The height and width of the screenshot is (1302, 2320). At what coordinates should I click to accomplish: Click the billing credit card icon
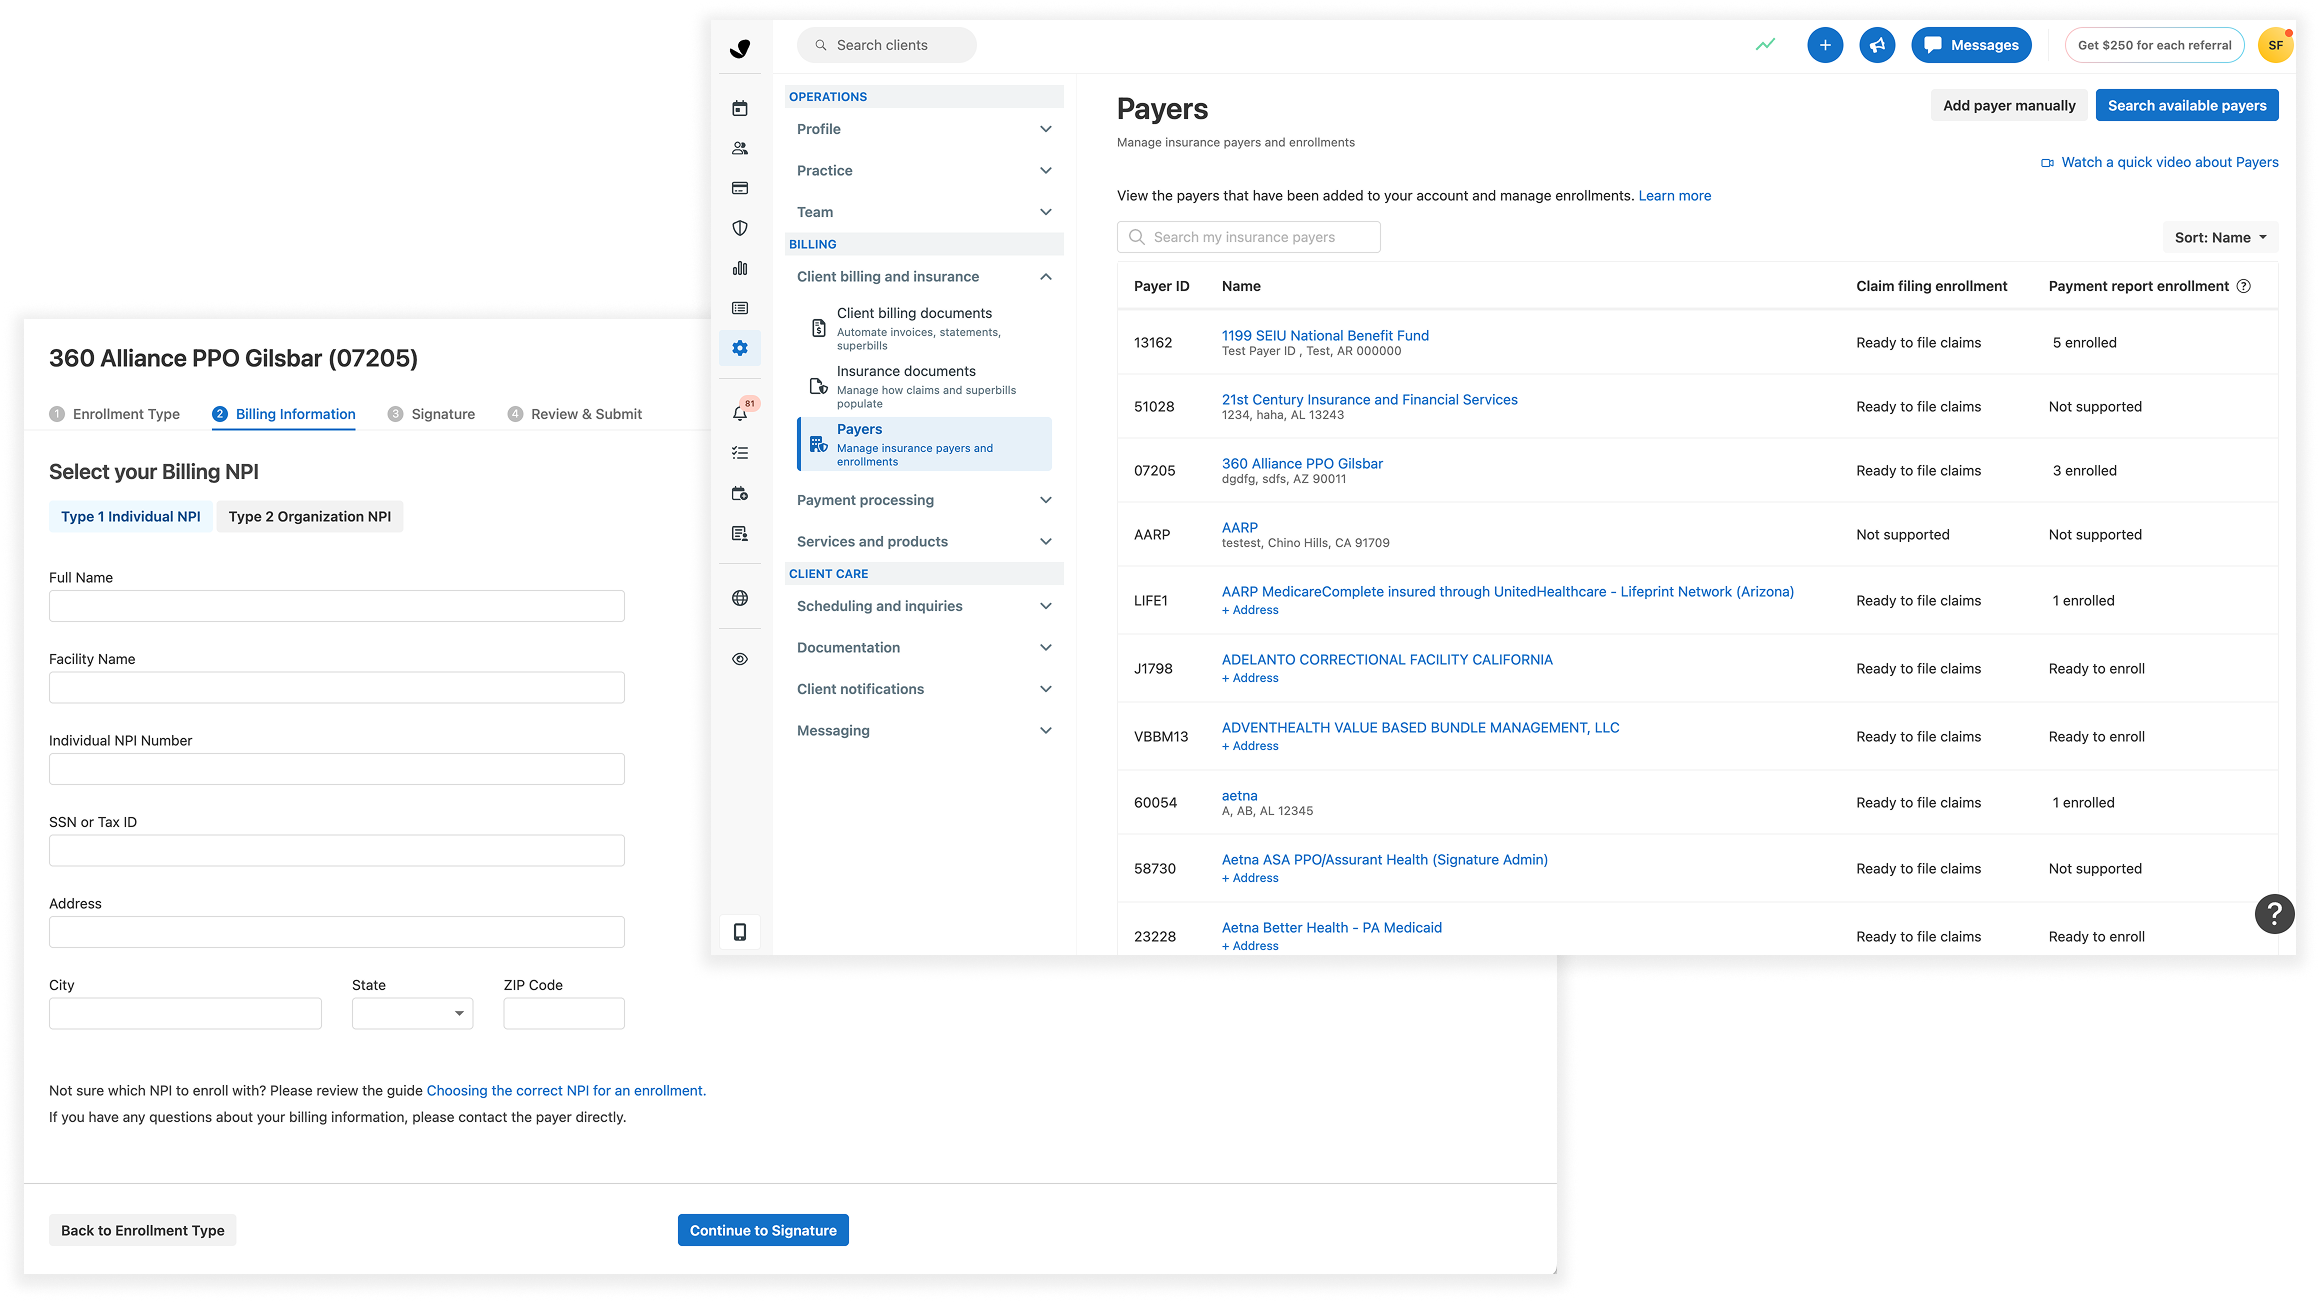(740, 188)
